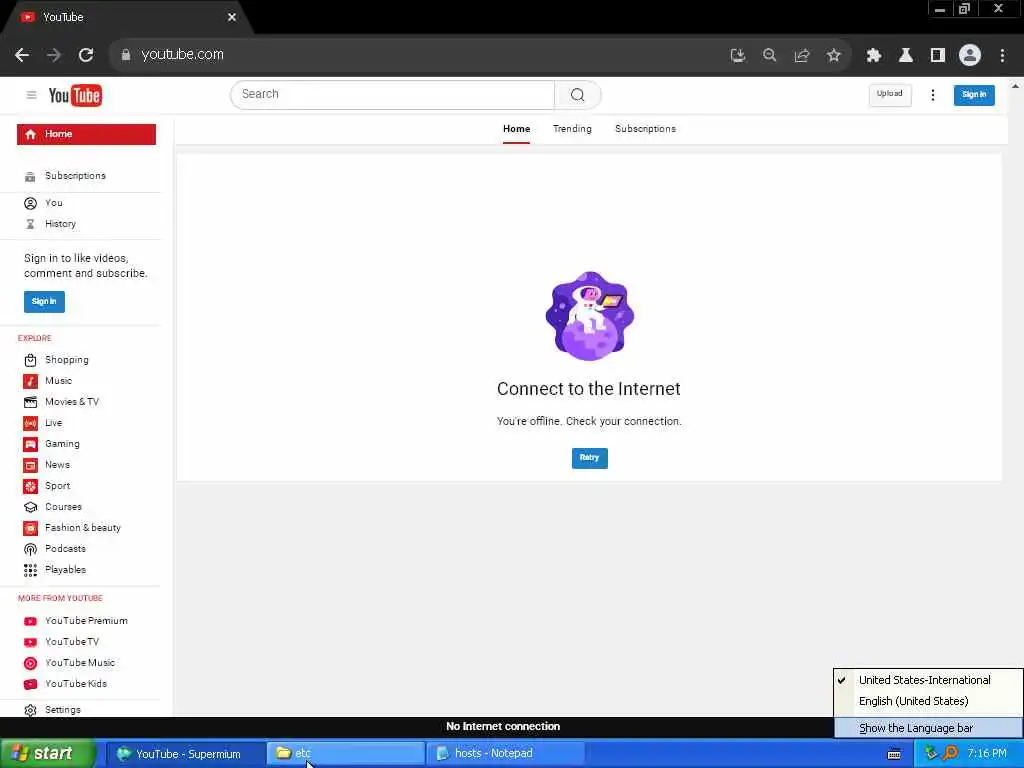Click the forward navigation arrow
This screenshot has height=768, width=1024.
pyautogui.click(x=54, y=55)
